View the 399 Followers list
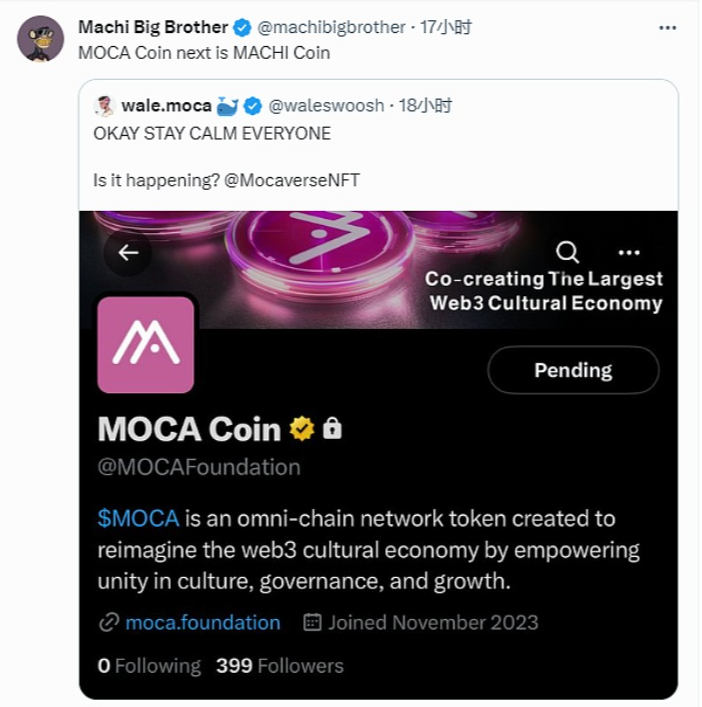702x707 pixels. point(280,665)
